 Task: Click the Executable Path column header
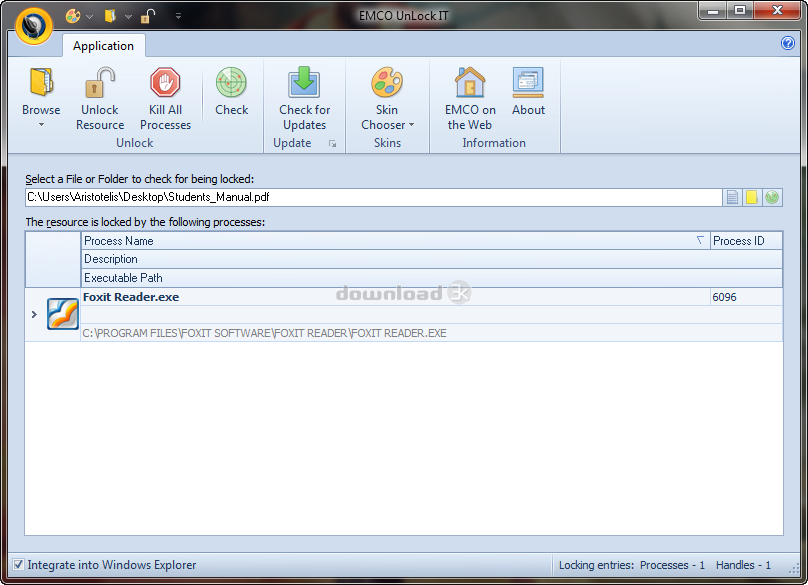click(432, 278)
